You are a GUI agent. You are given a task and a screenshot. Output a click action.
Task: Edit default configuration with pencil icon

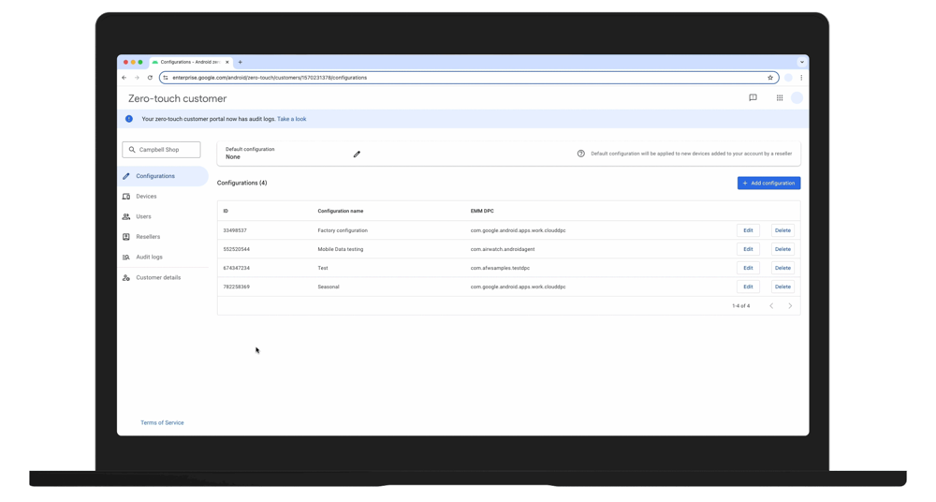point(357,154)
